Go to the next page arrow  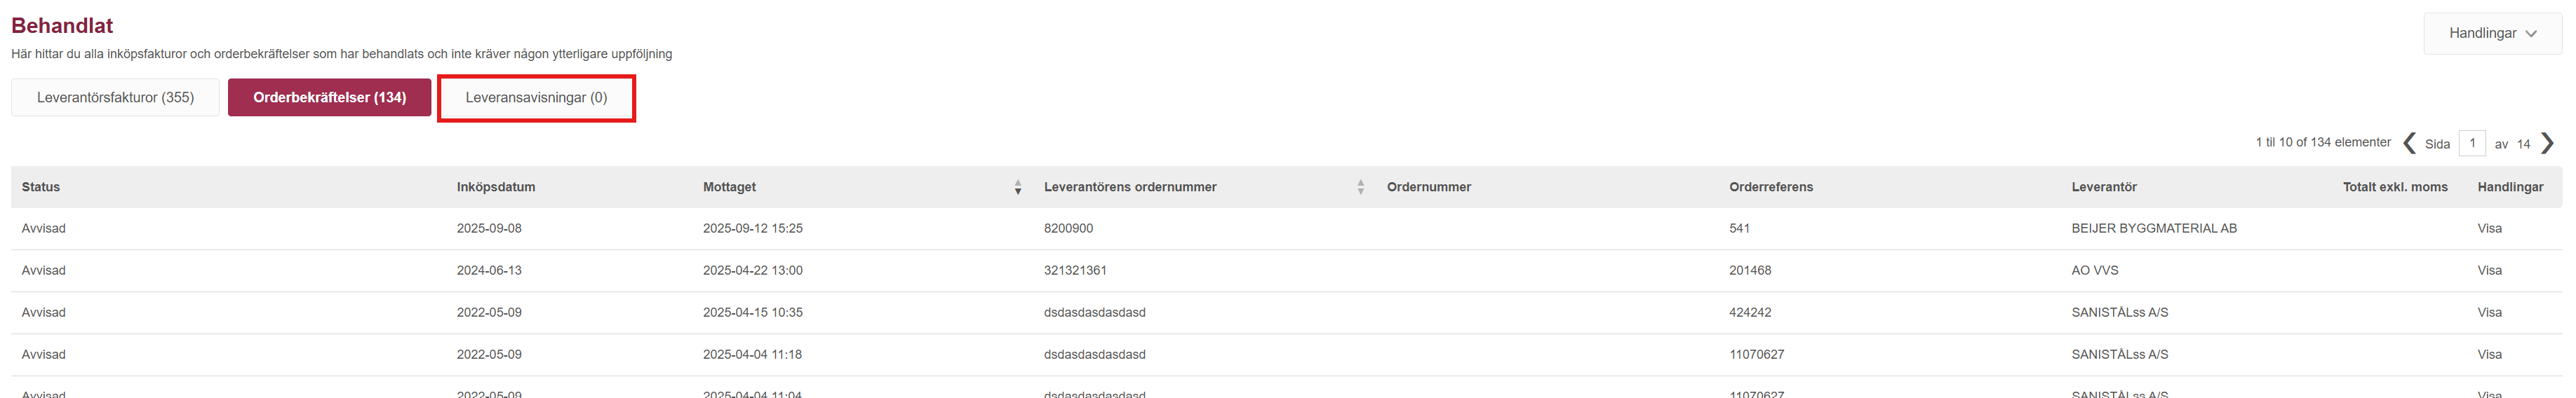tap(2547, 143)
